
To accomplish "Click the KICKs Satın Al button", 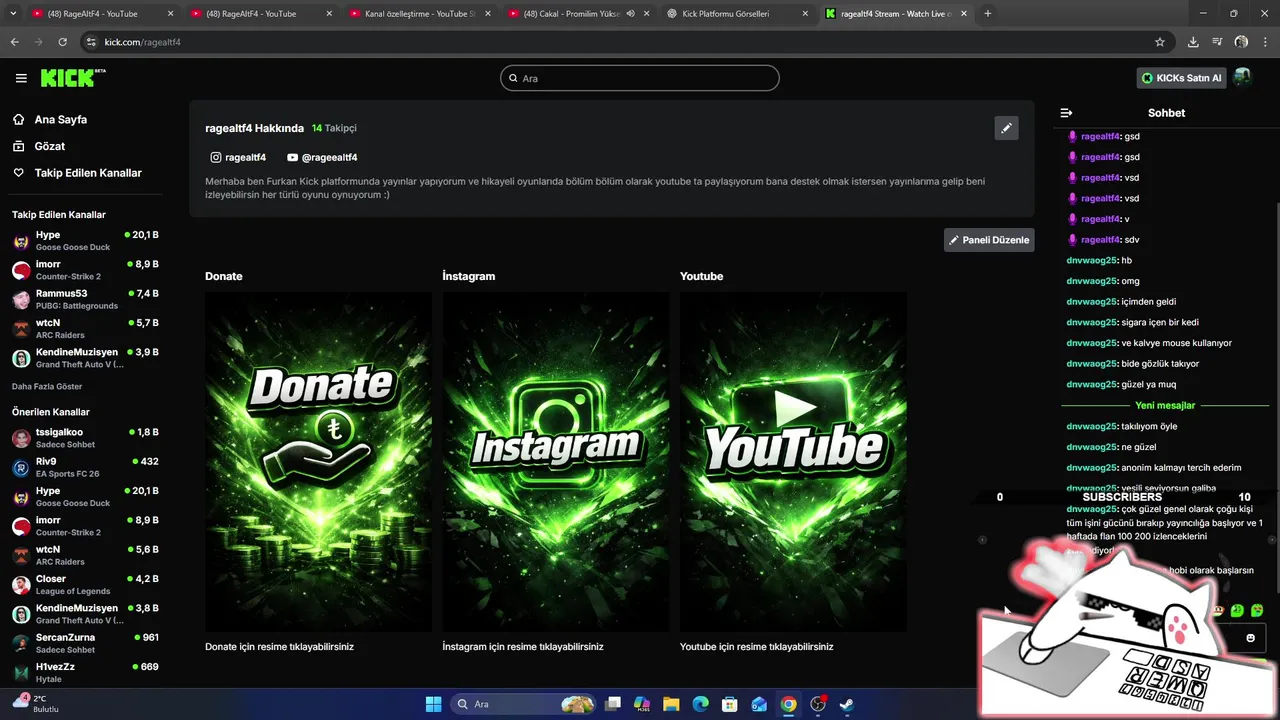I will tap(1181, 78).
